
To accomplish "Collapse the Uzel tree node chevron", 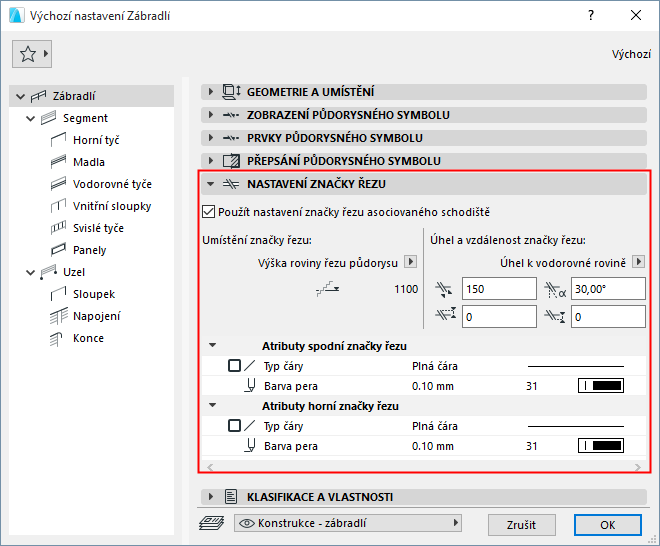I will tap(31, 273).
